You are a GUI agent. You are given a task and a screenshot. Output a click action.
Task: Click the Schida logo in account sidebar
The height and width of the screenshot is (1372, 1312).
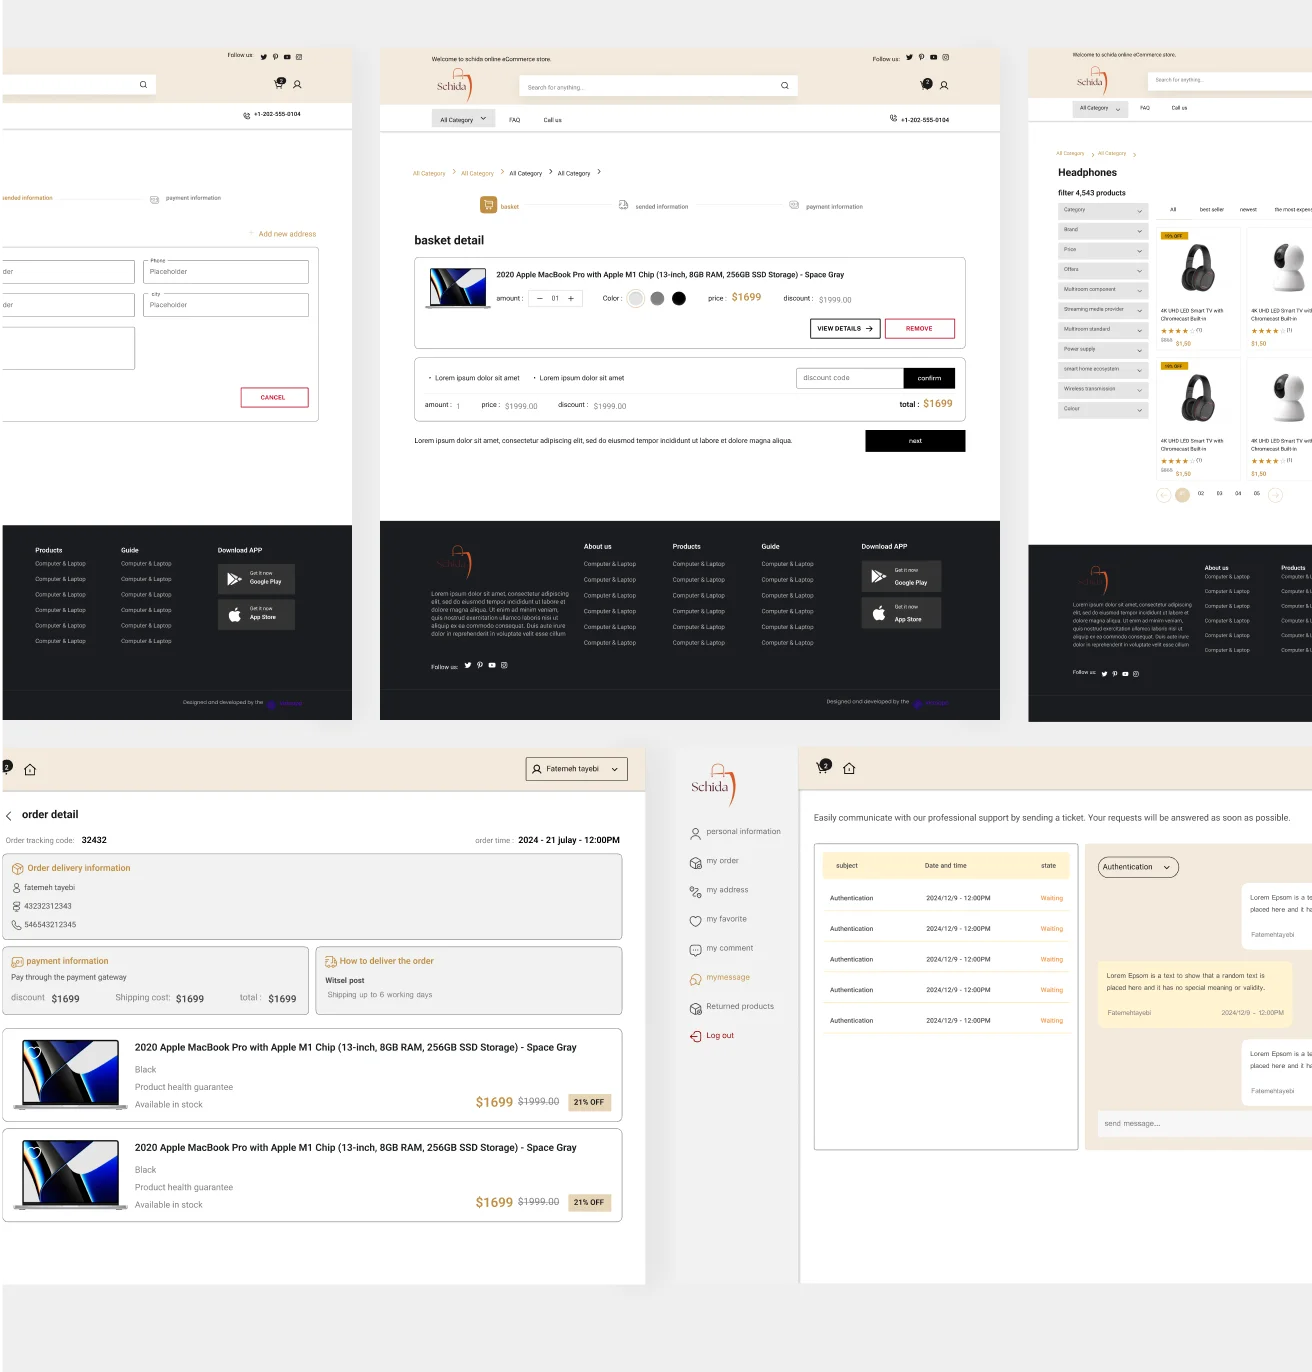pyautogui.click(x=713, y=785)
